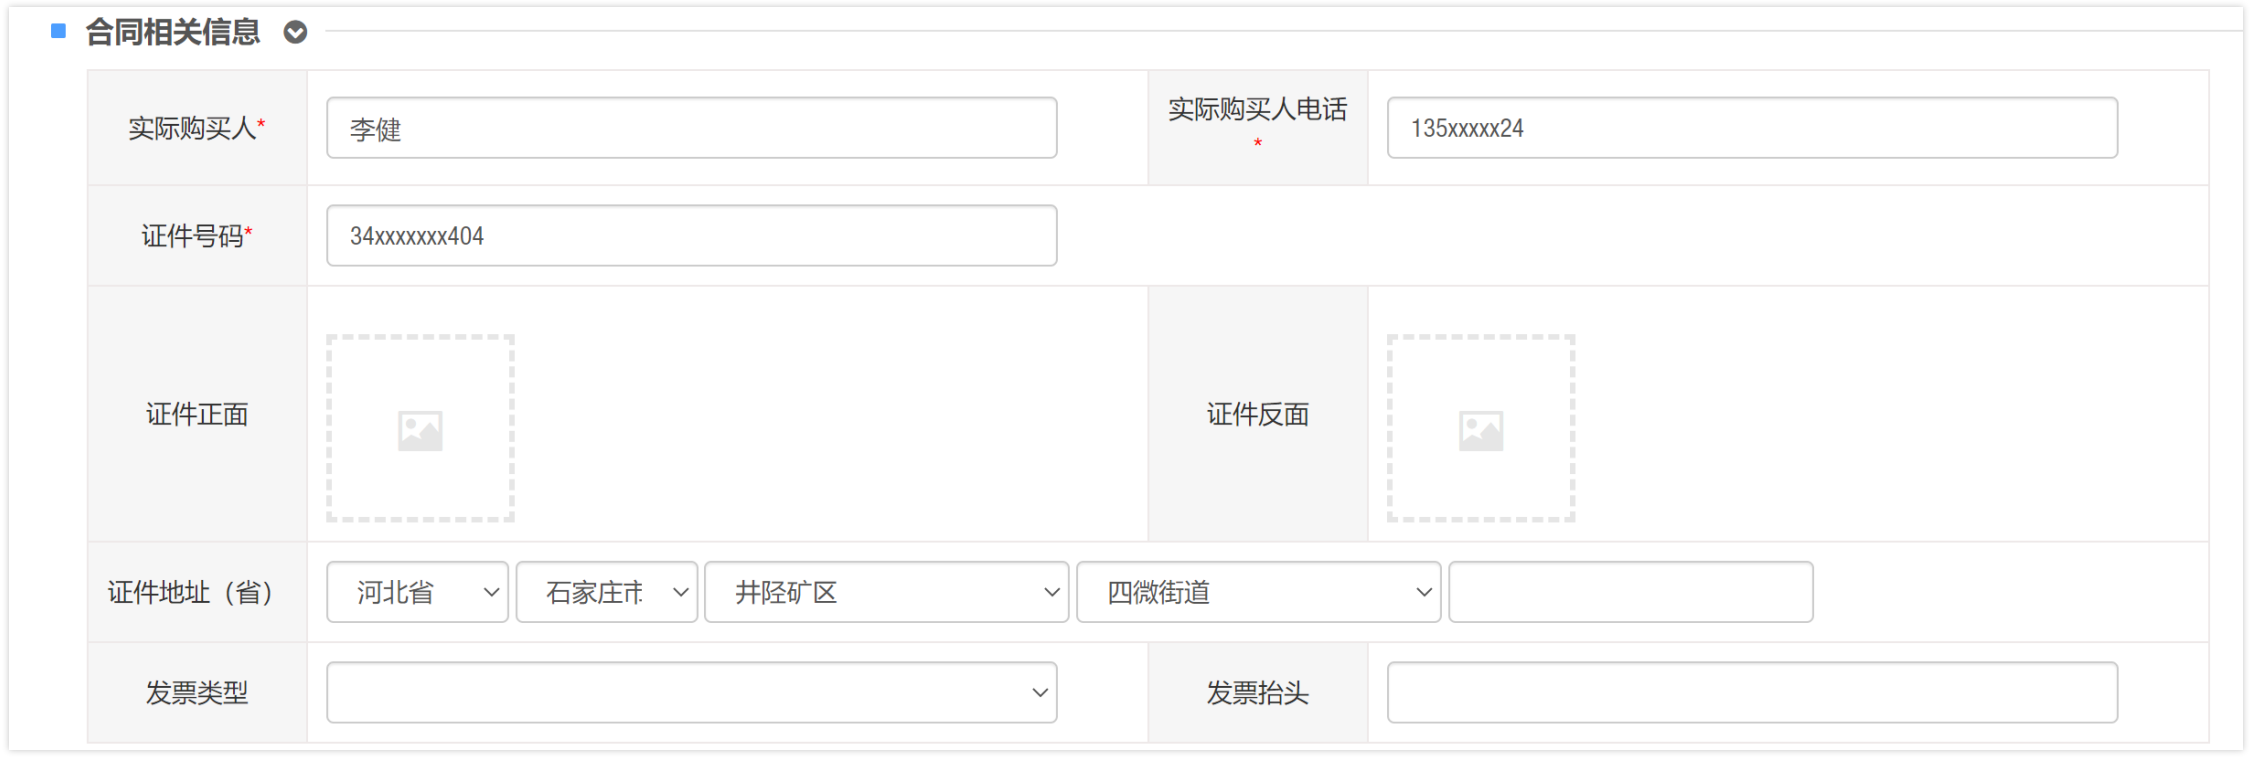Click the 证件反面 image upload placeholder
The image size is (2252, 760).
(1480, 428)
